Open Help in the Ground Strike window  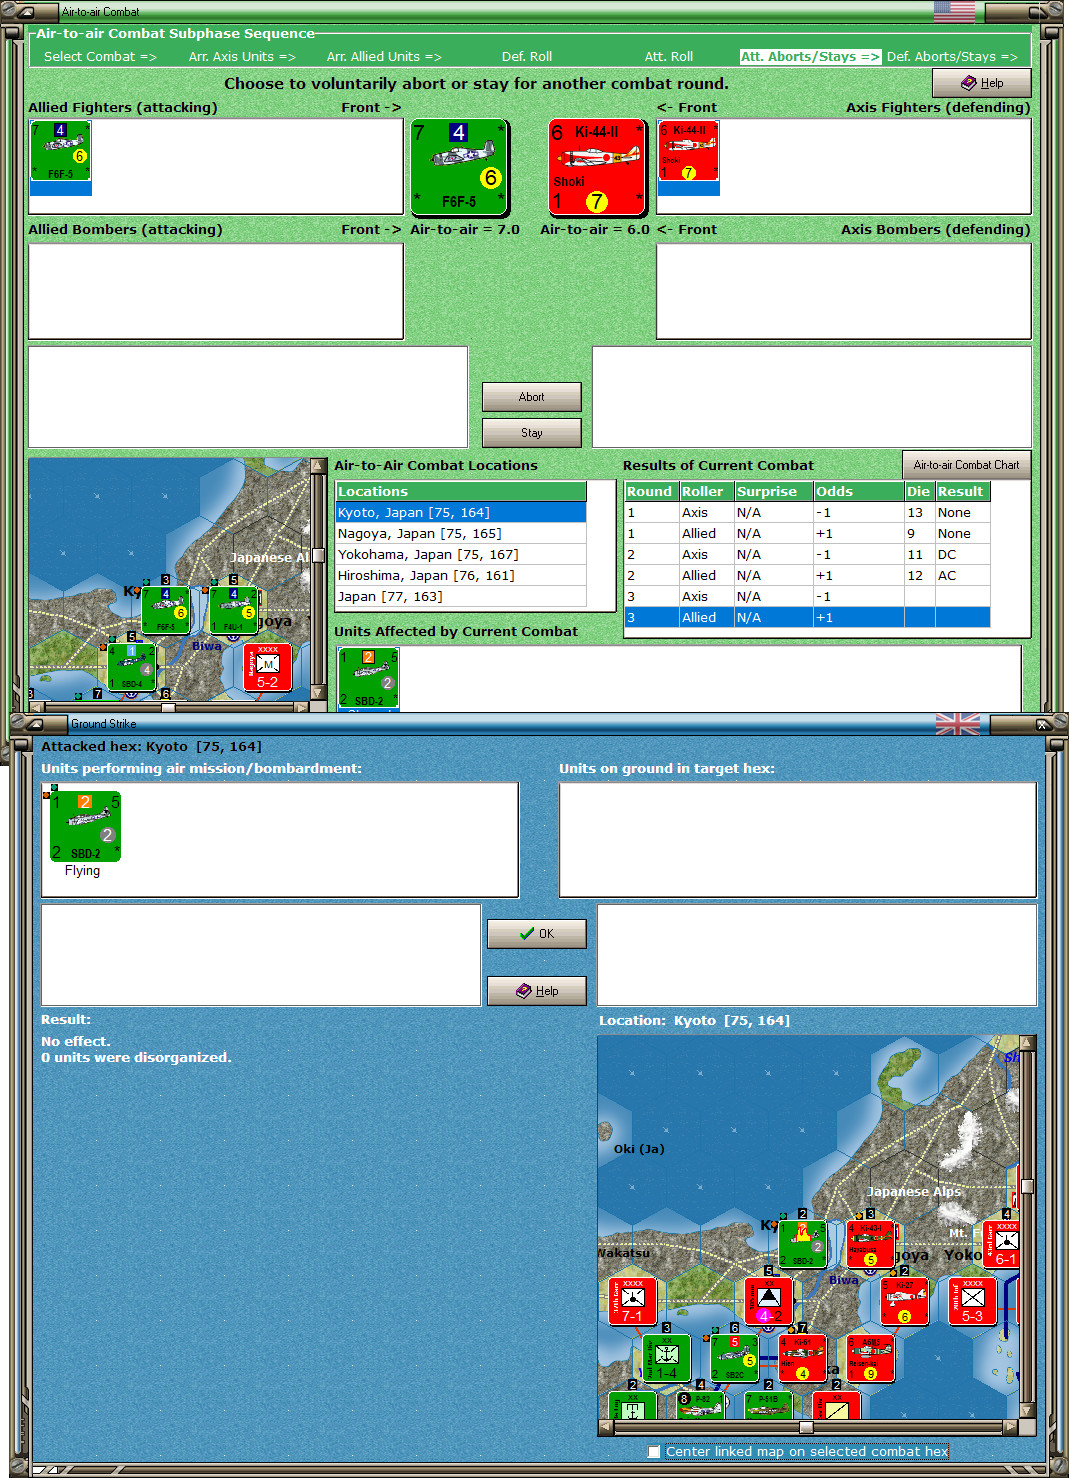pyautogui.click(x=537, y=991)
